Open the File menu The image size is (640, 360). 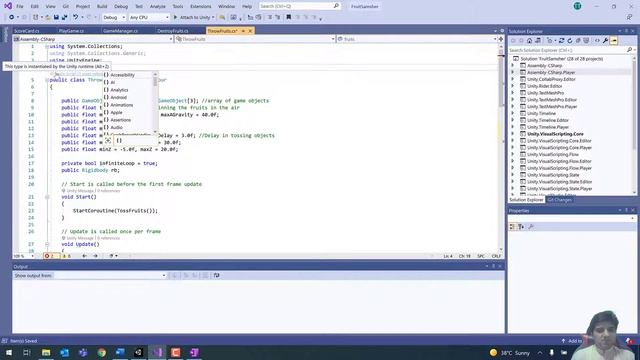20,7
